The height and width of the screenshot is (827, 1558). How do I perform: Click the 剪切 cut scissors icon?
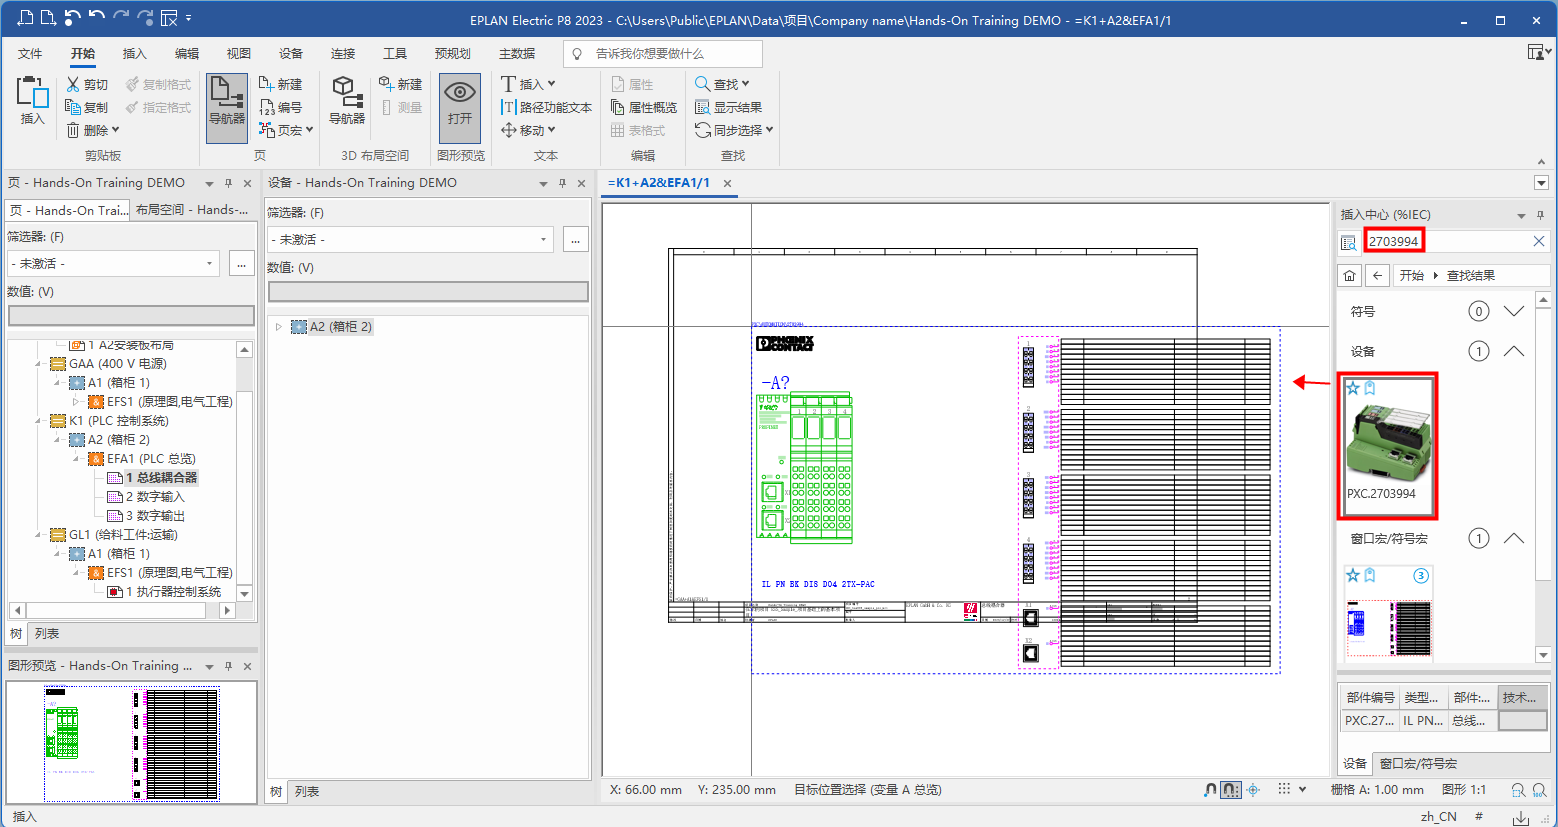pos(73,84)
